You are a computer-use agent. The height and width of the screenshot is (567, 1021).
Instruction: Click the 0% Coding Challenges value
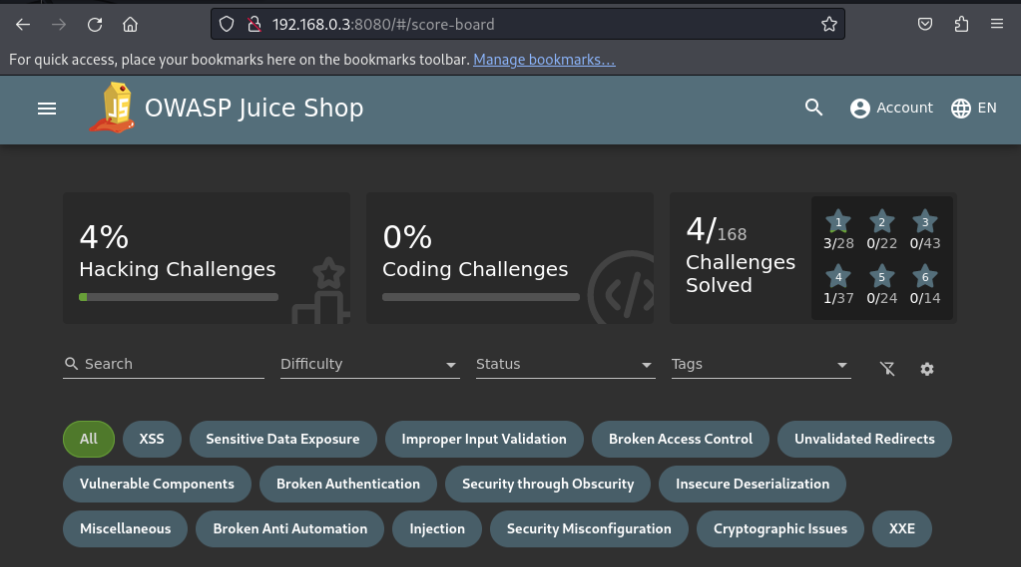(407, 237)
